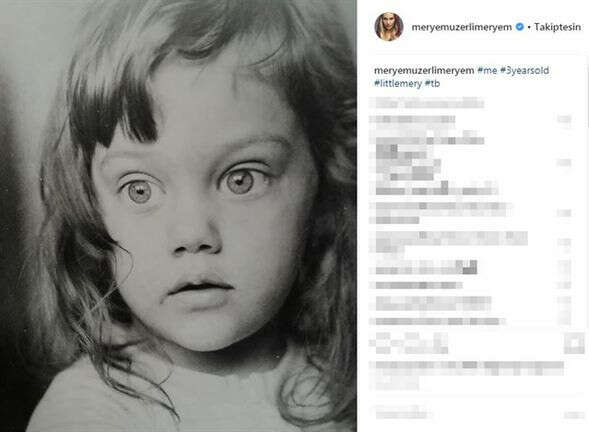The image size is (589, 432).
Task: Focus the blurred add-comment field at the bottom
Action: pyautogui.click(x=404, y=414)
